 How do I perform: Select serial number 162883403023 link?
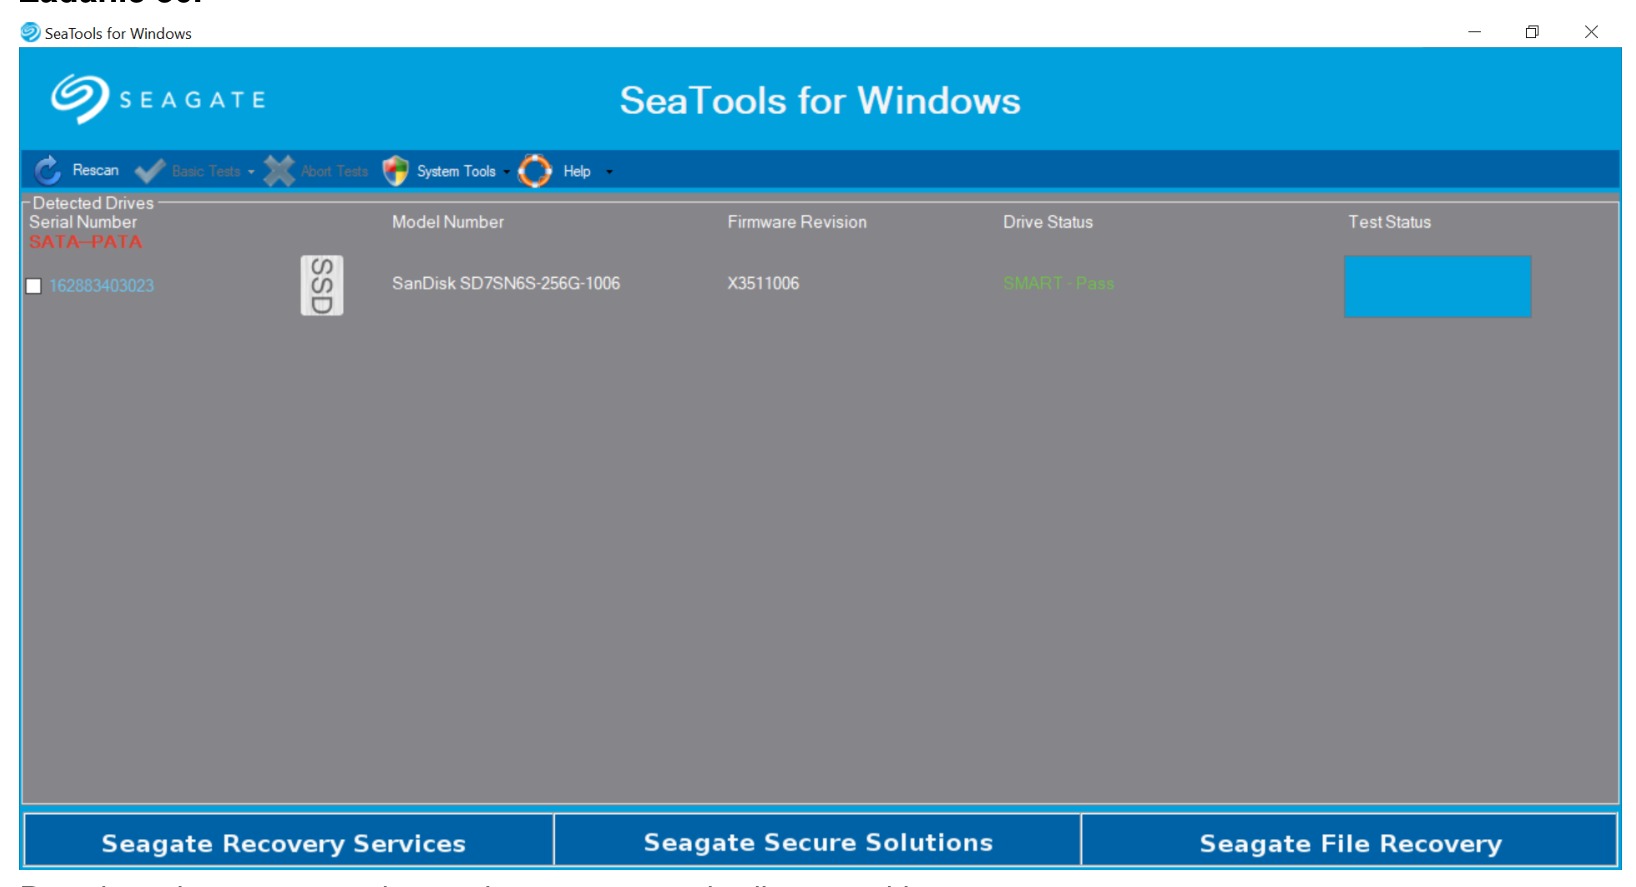tap(102, 286)
